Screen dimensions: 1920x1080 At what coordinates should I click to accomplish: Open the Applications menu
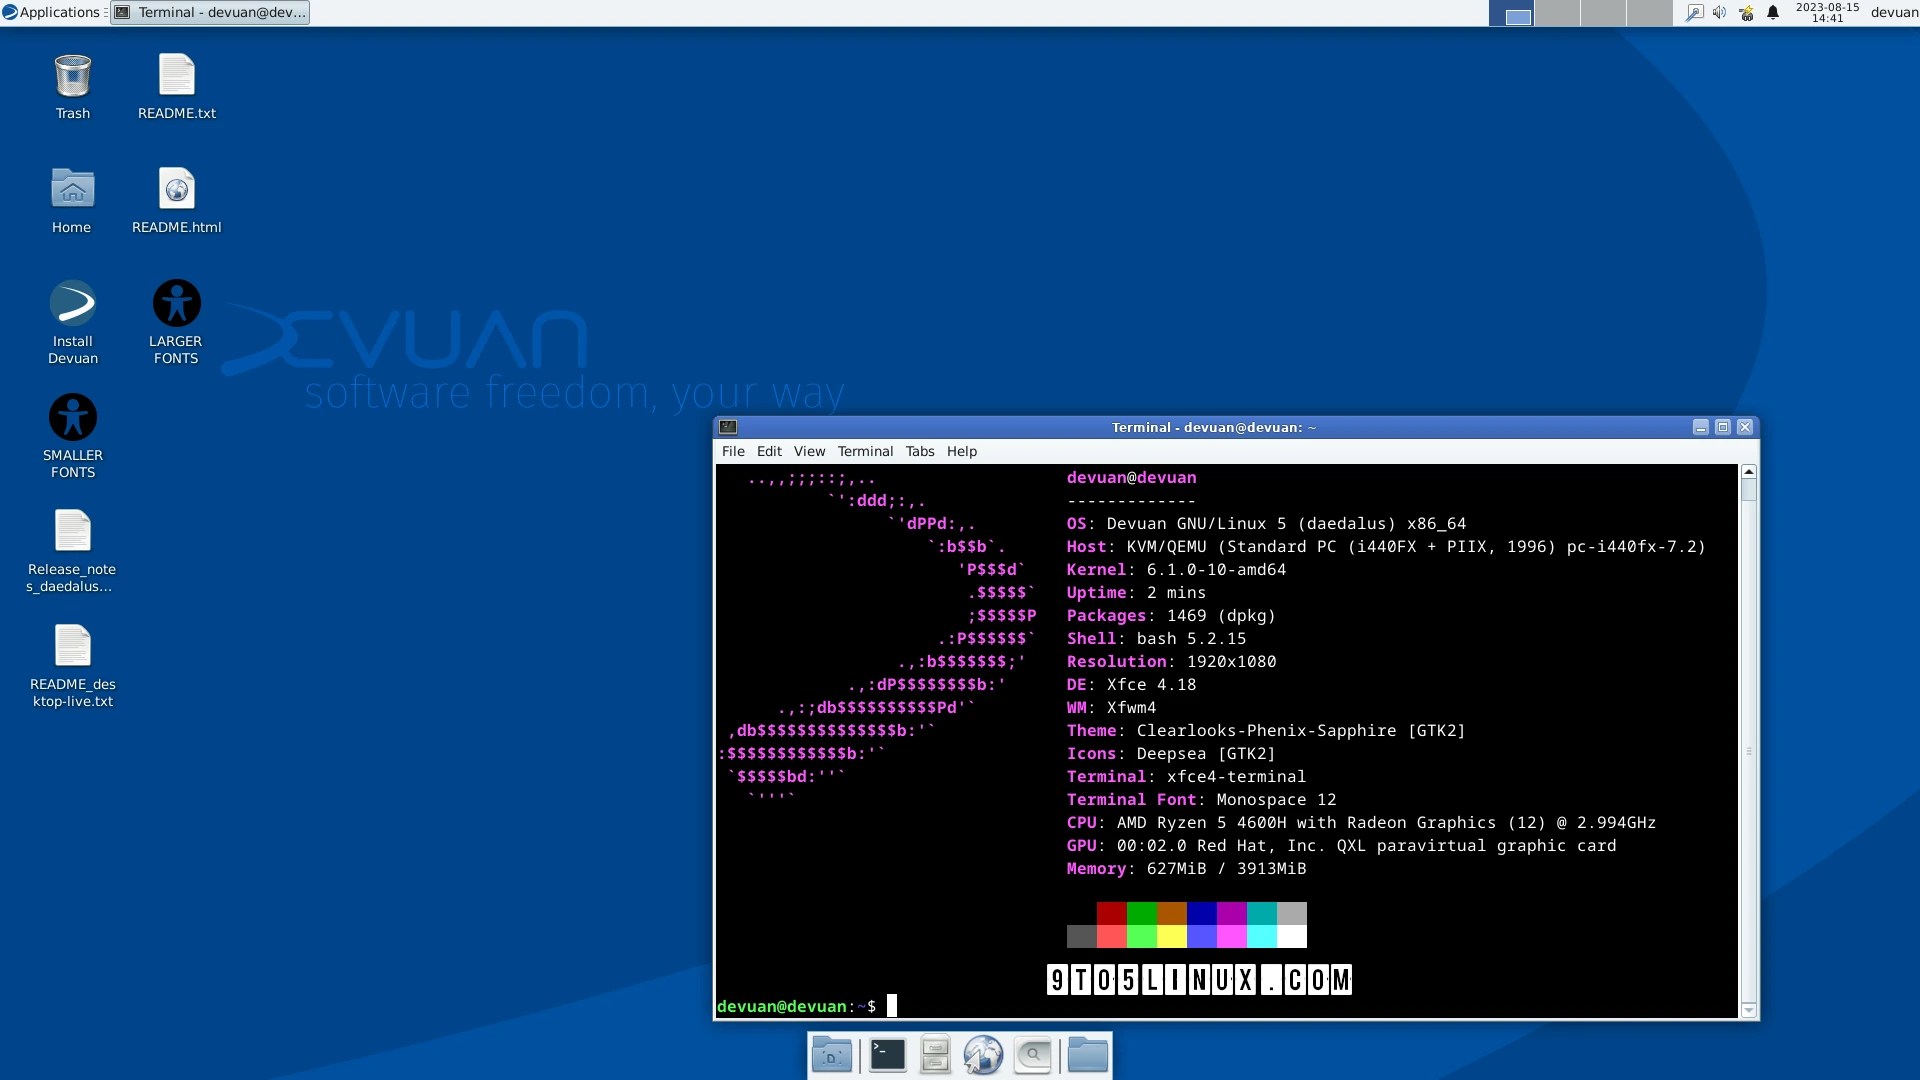coord(51,12)
